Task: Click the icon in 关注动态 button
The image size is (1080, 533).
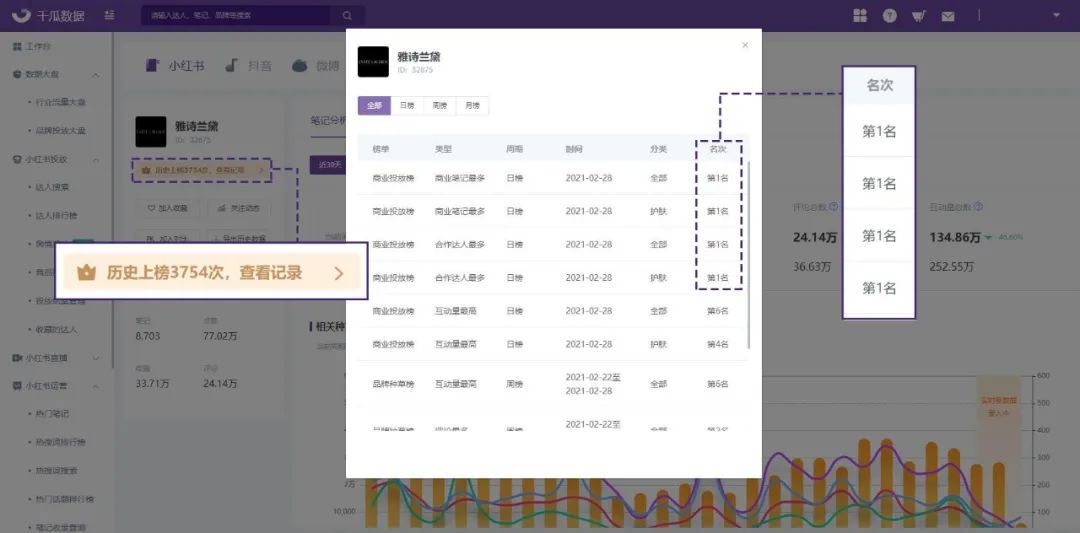Action: 220,207
